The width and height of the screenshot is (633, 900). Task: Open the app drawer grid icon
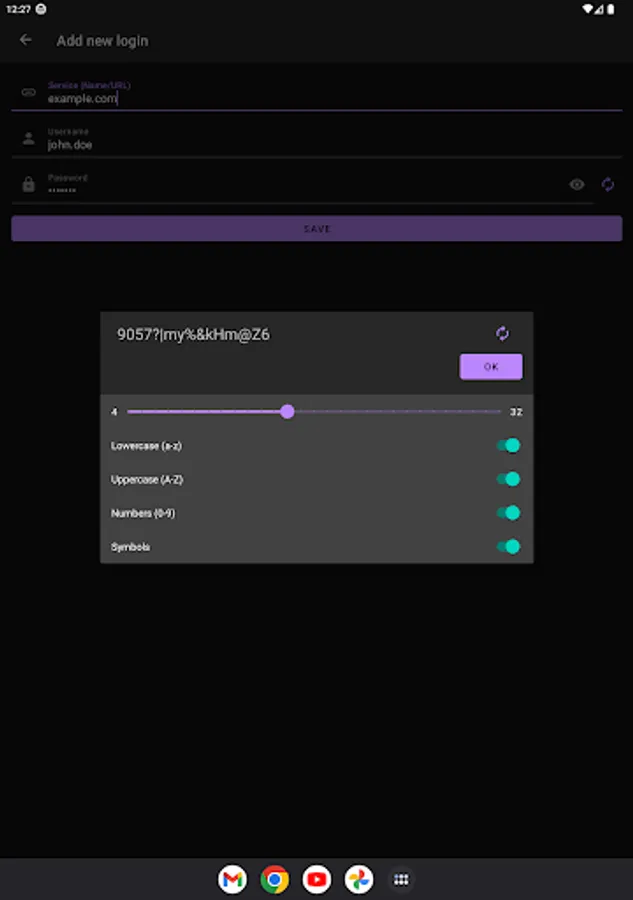(401, 879)
